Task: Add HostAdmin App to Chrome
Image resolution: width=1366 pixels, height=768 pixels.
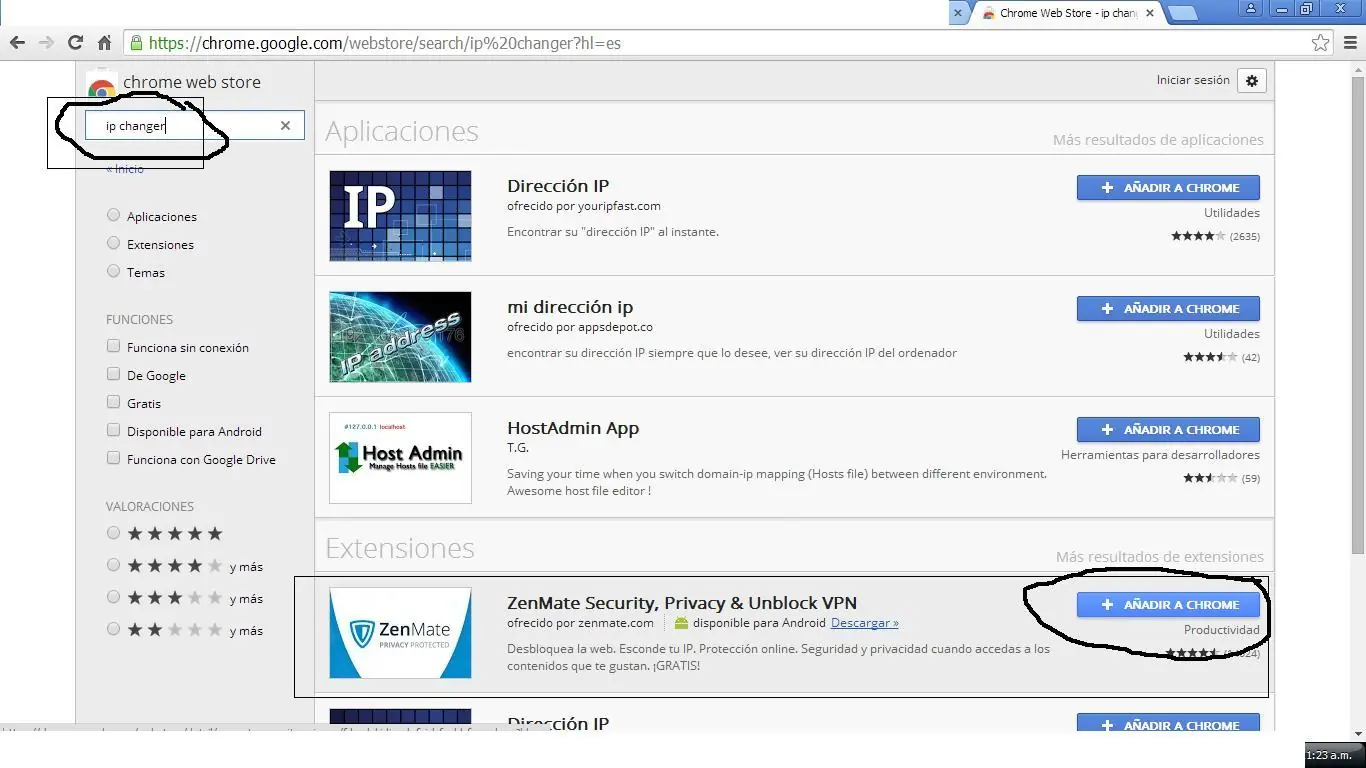Action: coord(1168,430)
